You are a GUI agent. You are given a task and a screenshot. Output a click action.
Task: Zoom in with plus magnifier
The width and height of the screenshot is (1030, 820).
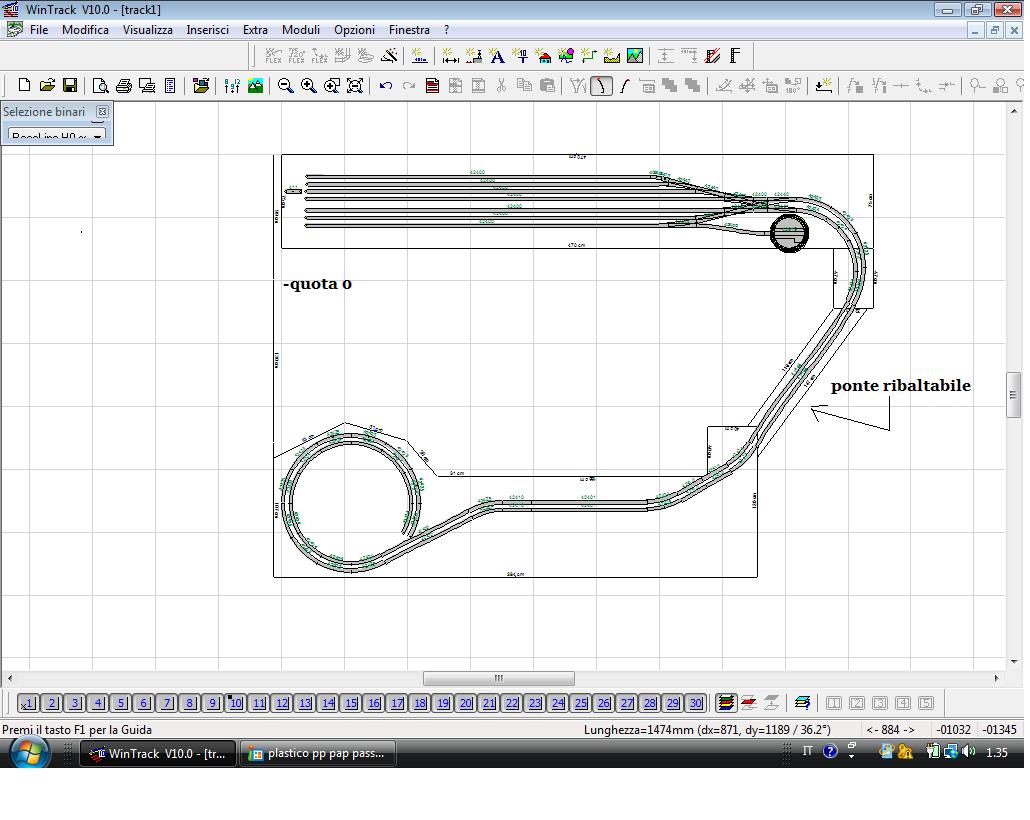[x=308, y=85]
